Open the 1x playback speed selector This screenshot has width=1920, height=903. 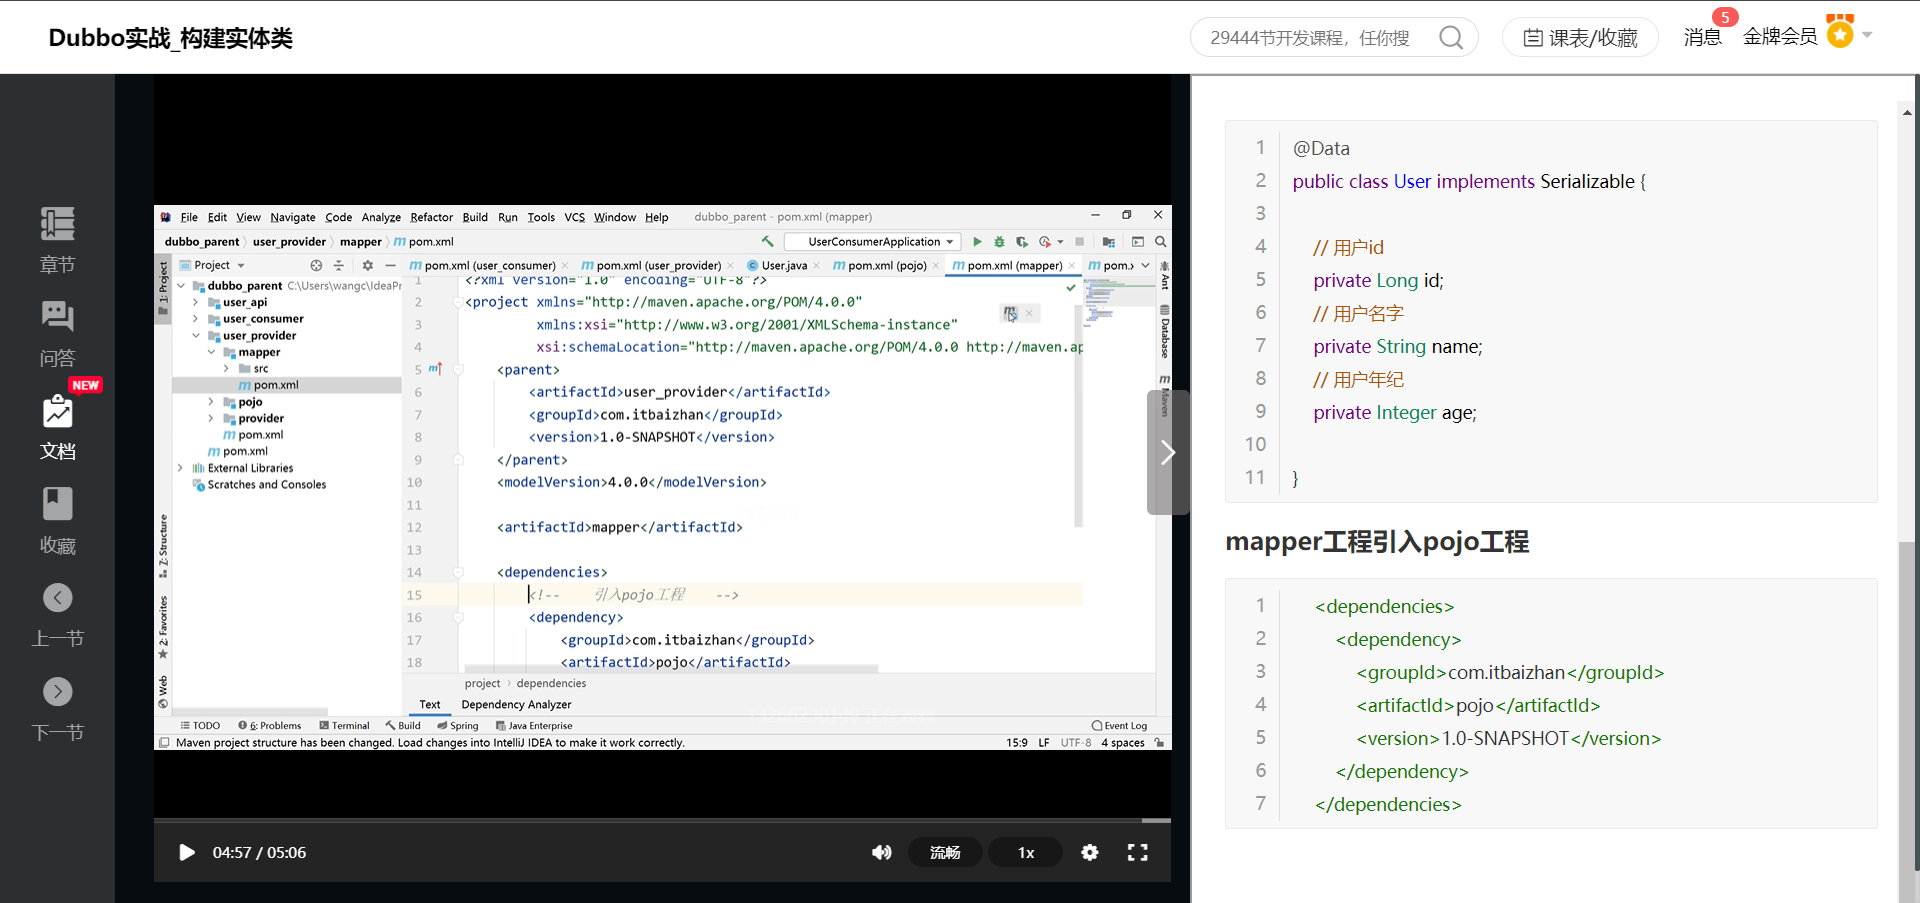[1026, 852]
